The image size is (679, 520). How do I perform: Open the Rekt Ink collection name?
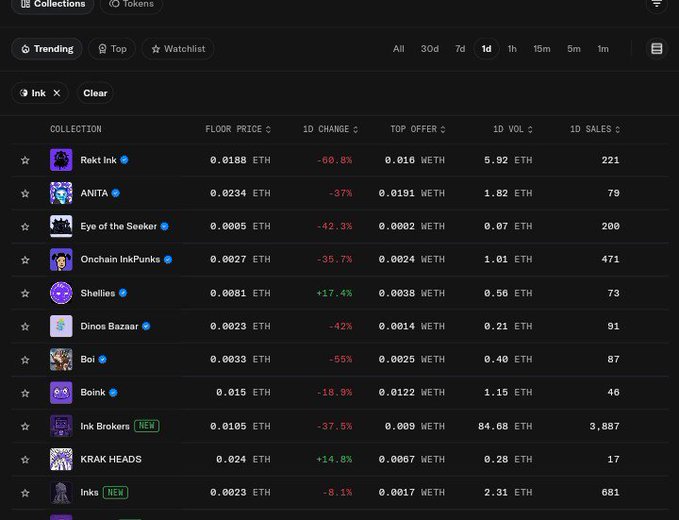(x=98, y=160)
